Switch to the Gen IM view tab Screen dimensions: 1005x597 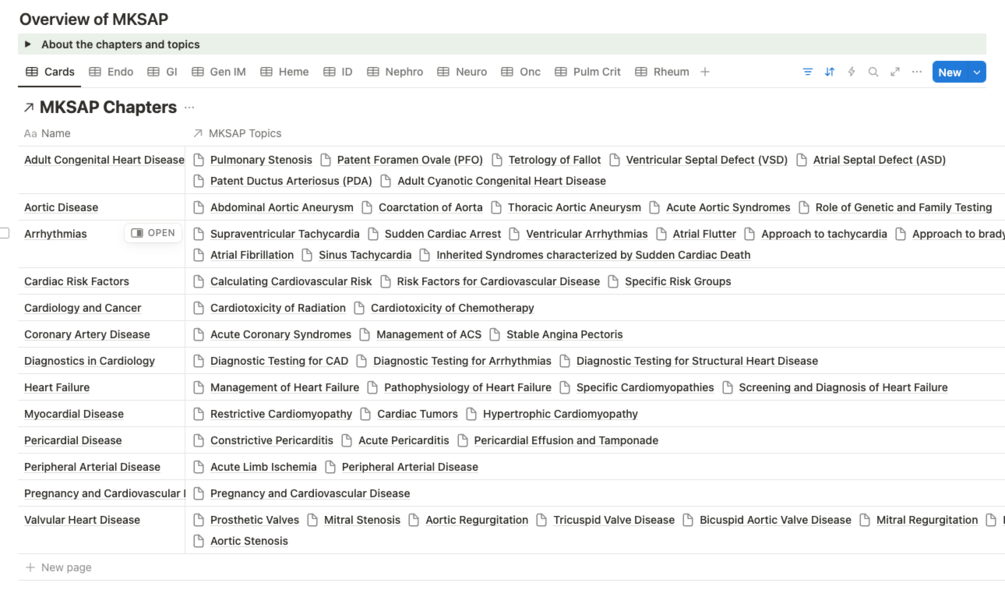[x=219, y=72]
